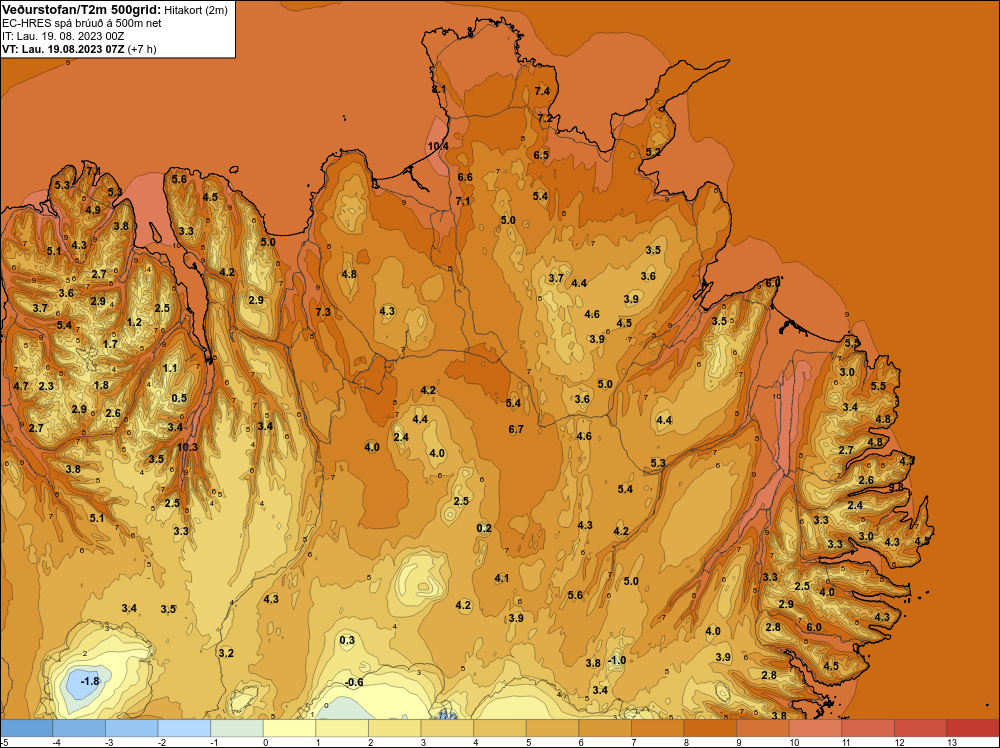Click the 'EC-HRES spá brúuð á 500m net' line
Viewport: 1000px width, 748px height.
[x=81, y=23]
